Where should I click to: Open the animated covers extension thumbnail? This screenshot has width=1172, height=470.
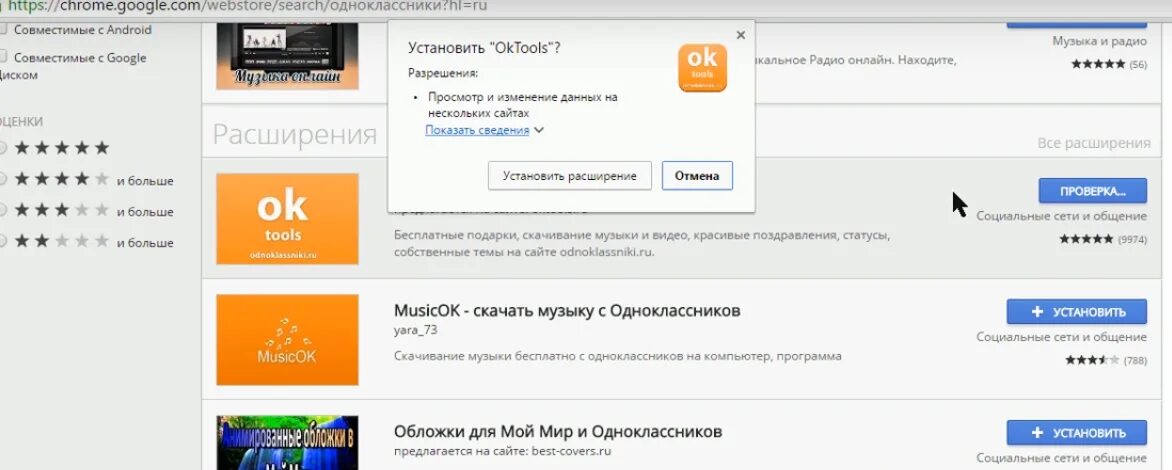point(287,442)
